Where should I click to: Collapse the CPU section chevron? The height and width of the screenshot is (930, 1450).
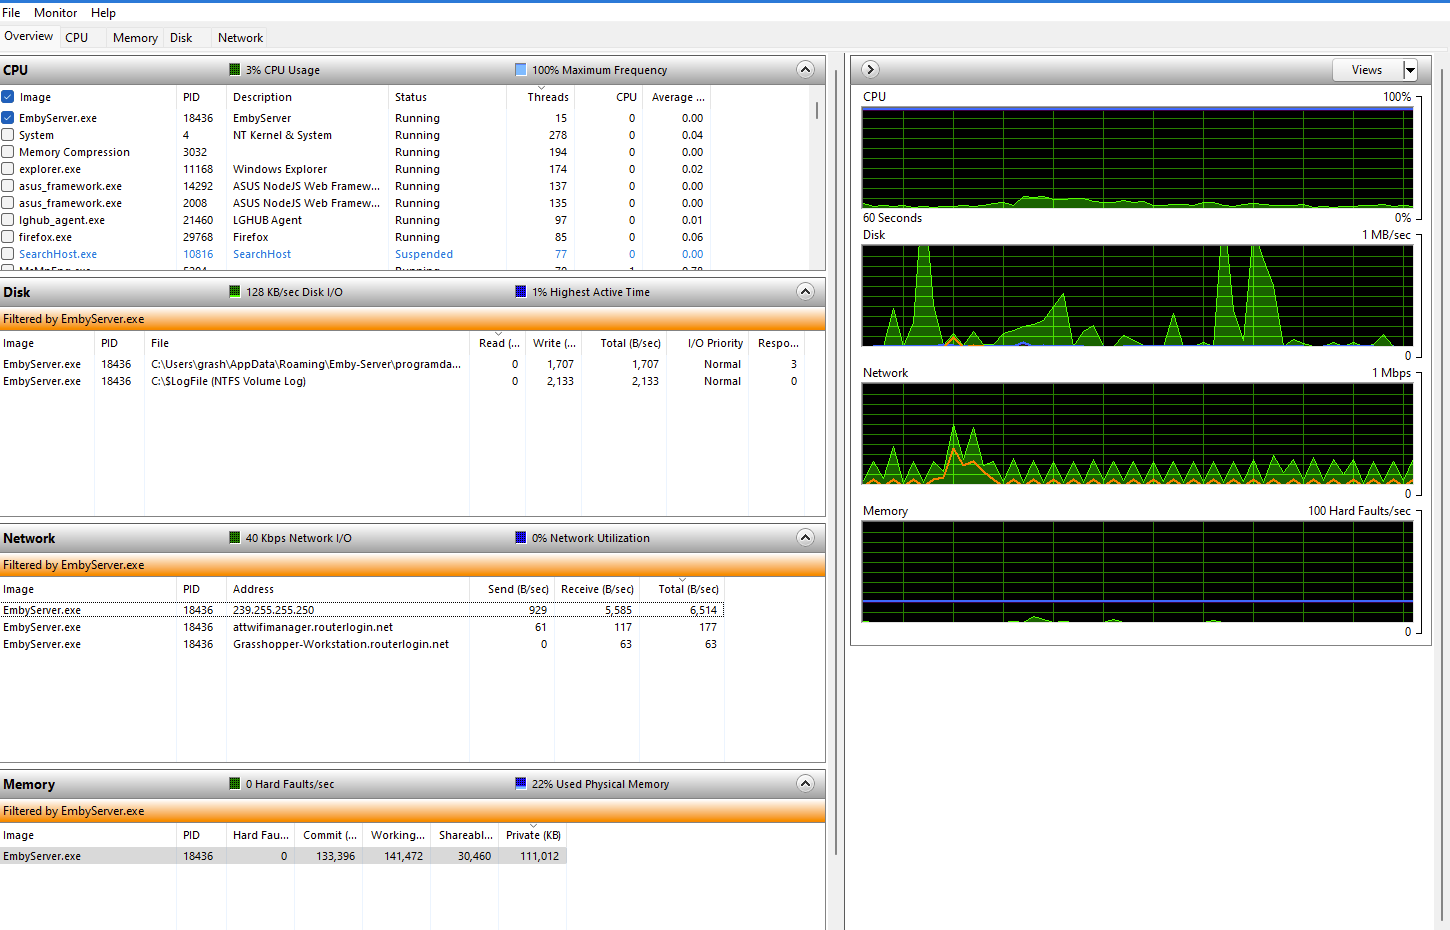click(805, 69)
